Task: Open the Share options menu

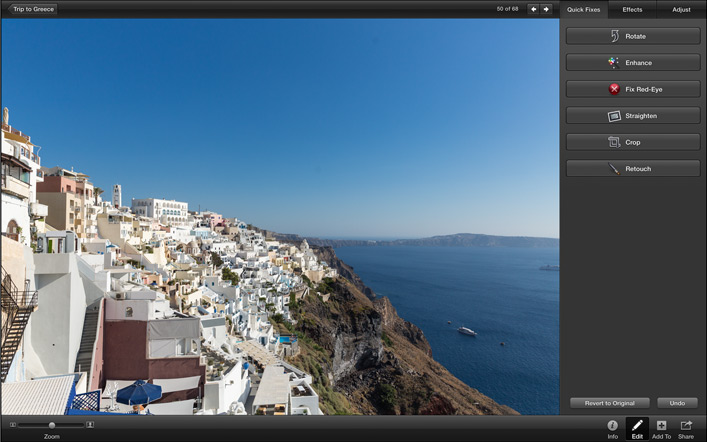Action: tap(686, 429)
